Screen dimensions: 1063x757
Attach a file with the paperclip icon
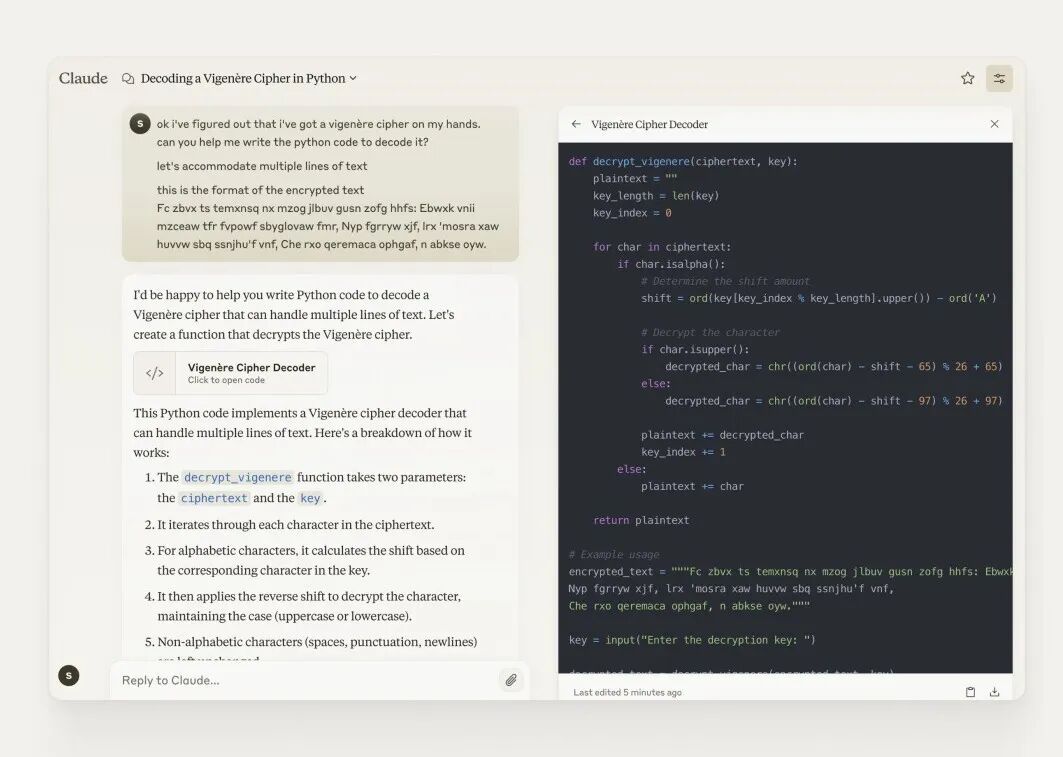(x=511, y=680)
